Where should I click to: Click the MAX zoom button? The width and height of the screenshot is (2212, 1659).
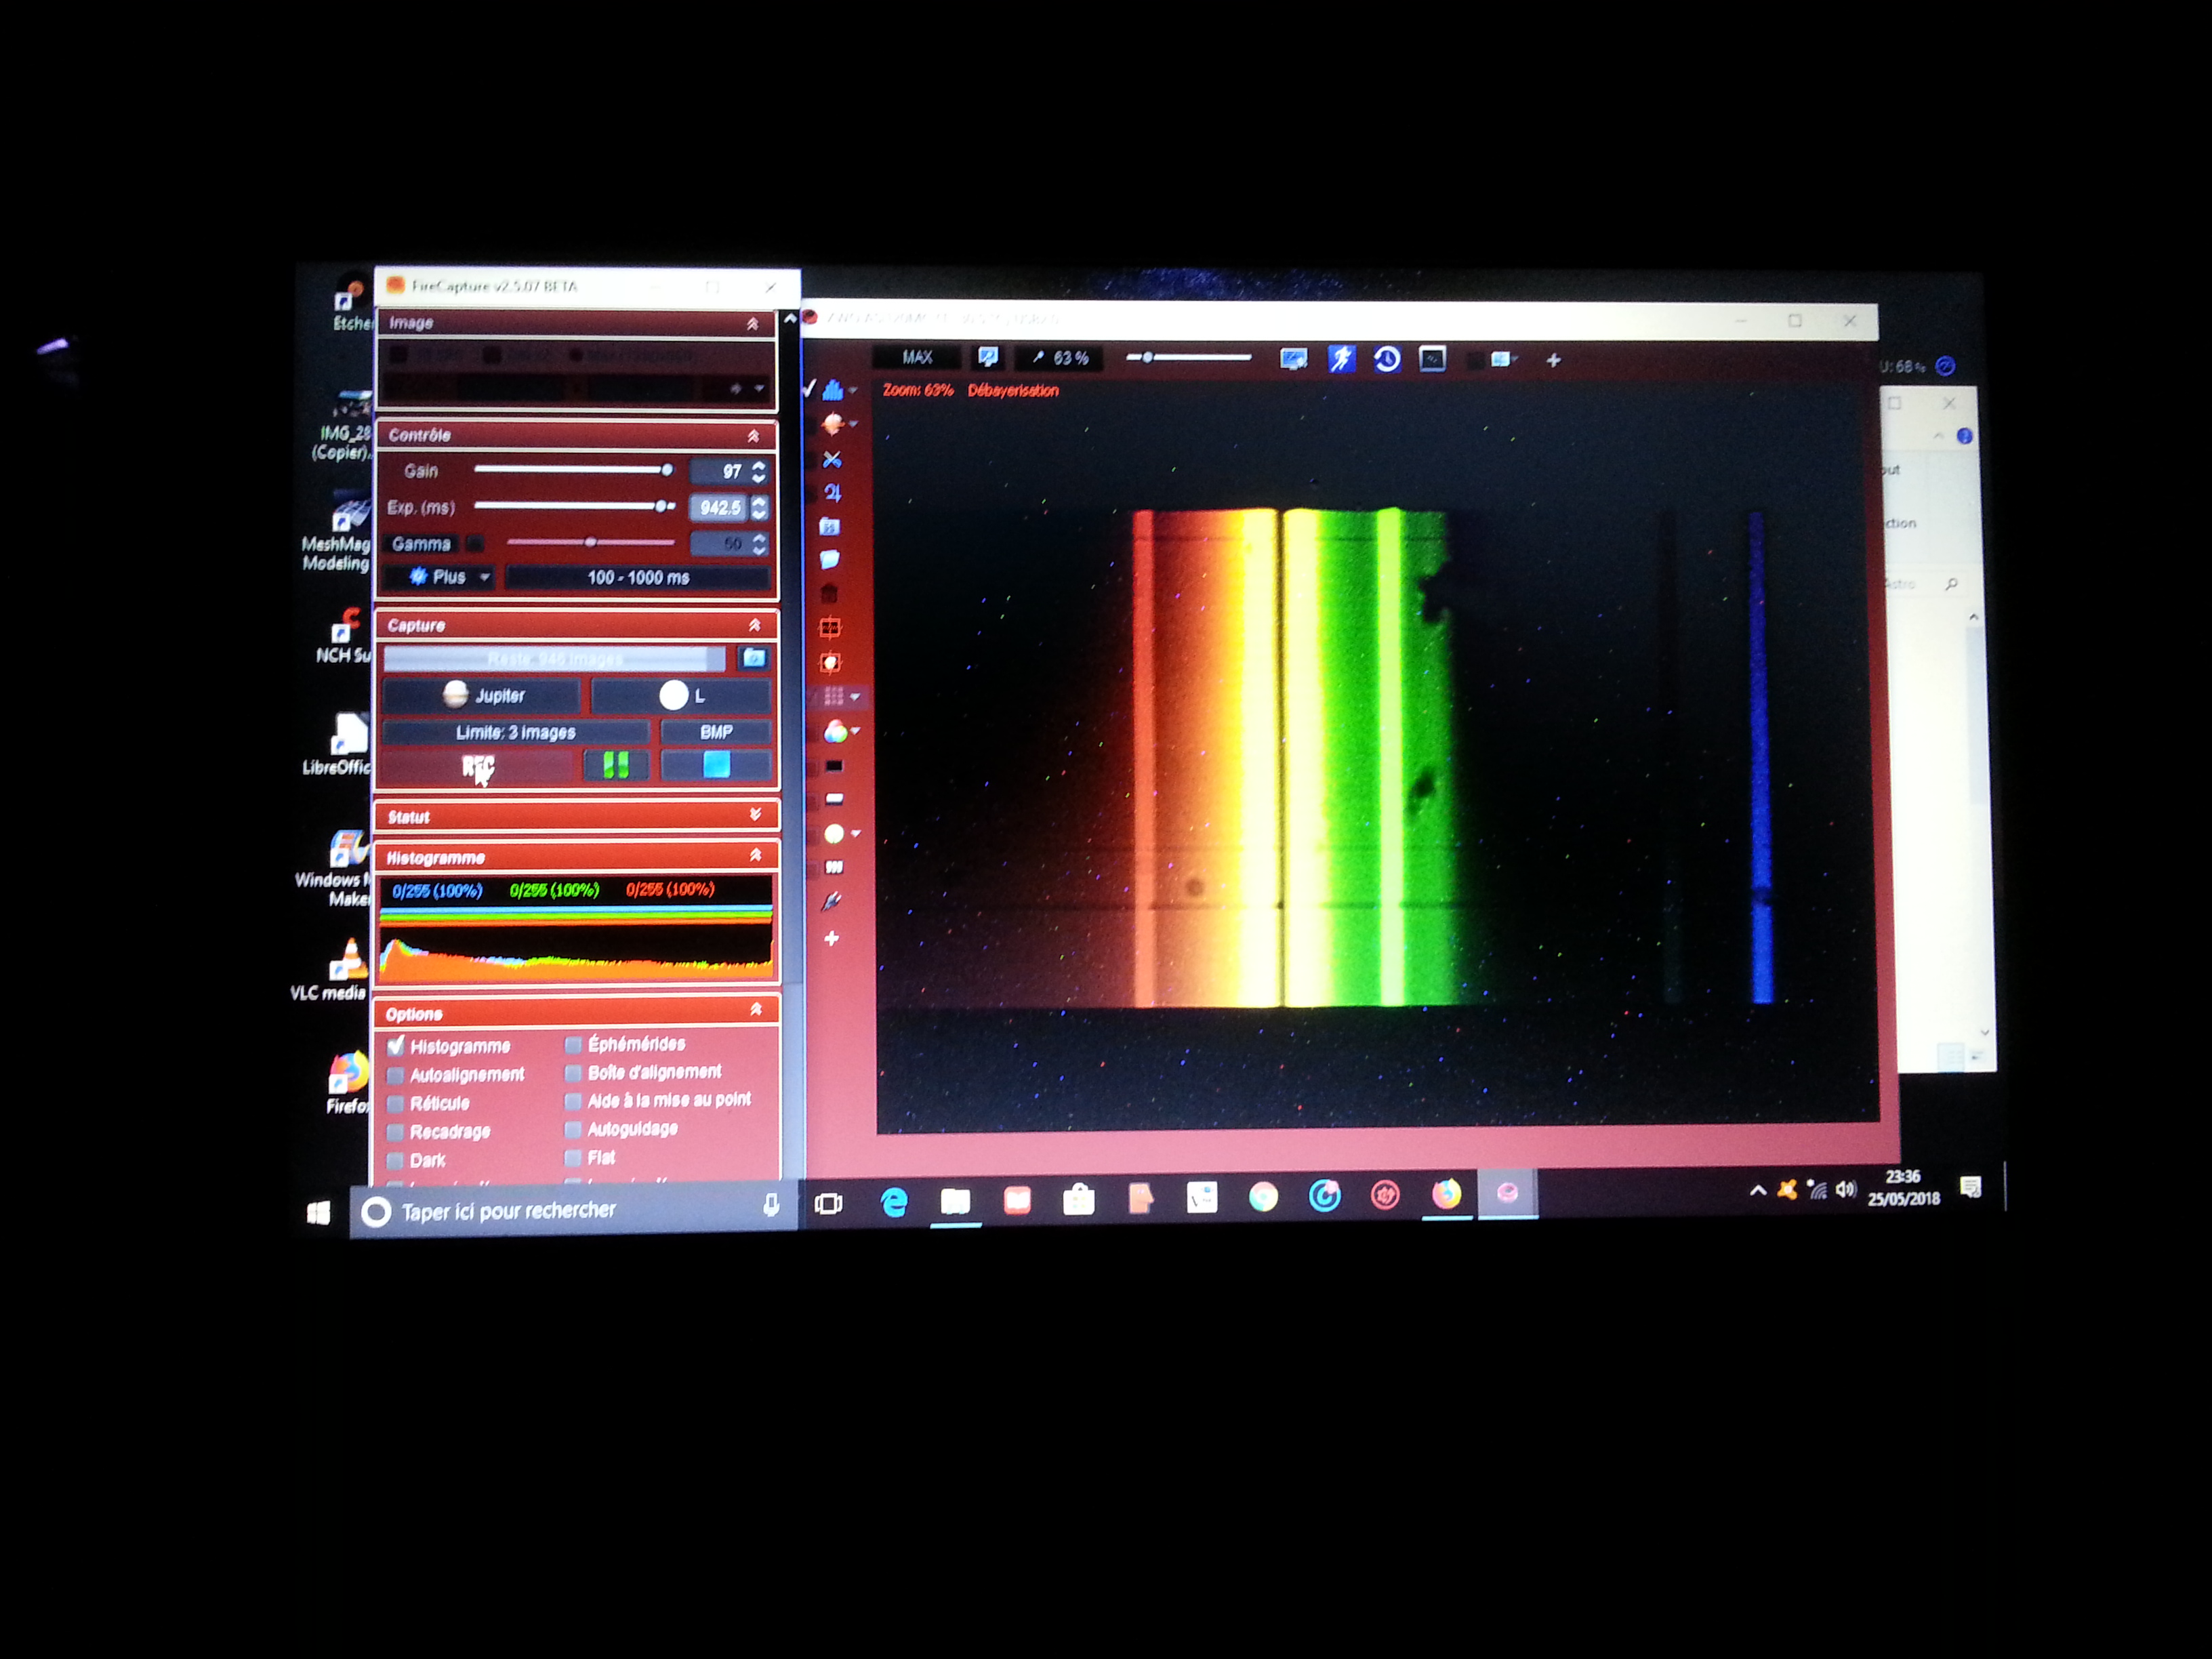[917, 358]
